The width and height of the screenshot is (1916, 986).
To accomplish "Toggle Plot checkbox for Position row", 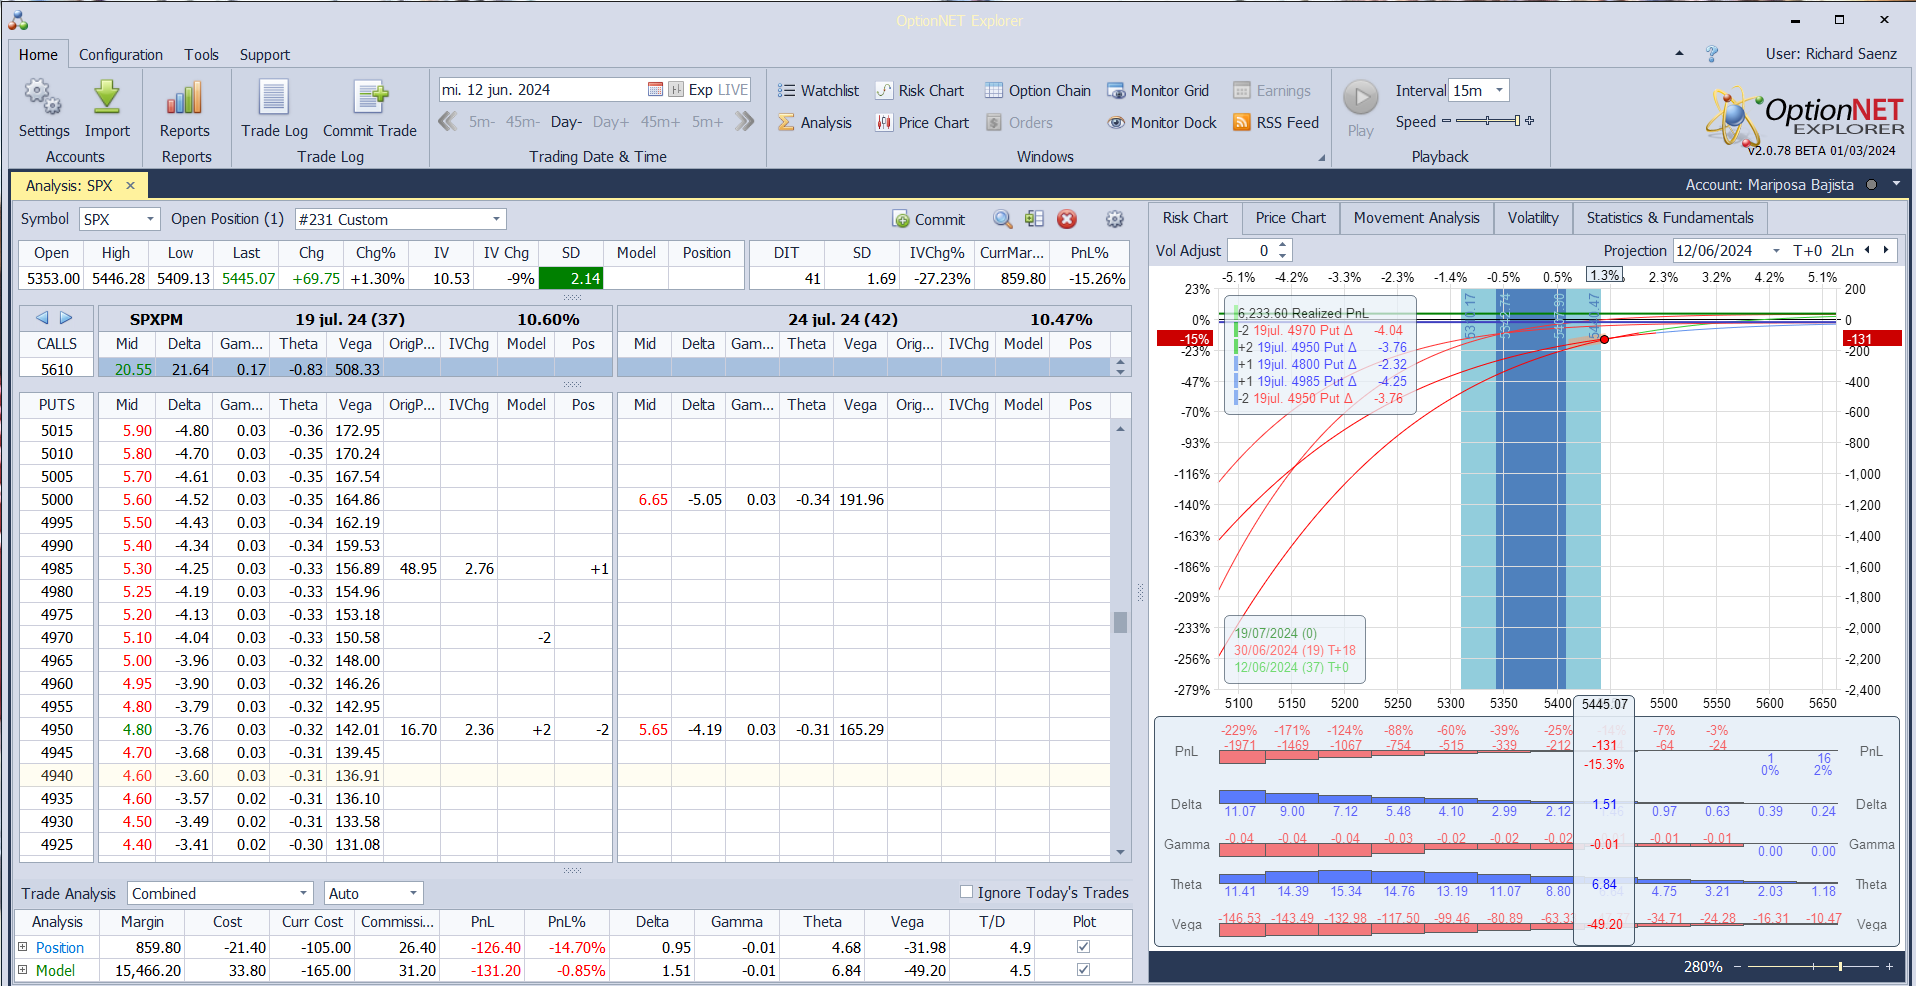I will pos(1083,947).
